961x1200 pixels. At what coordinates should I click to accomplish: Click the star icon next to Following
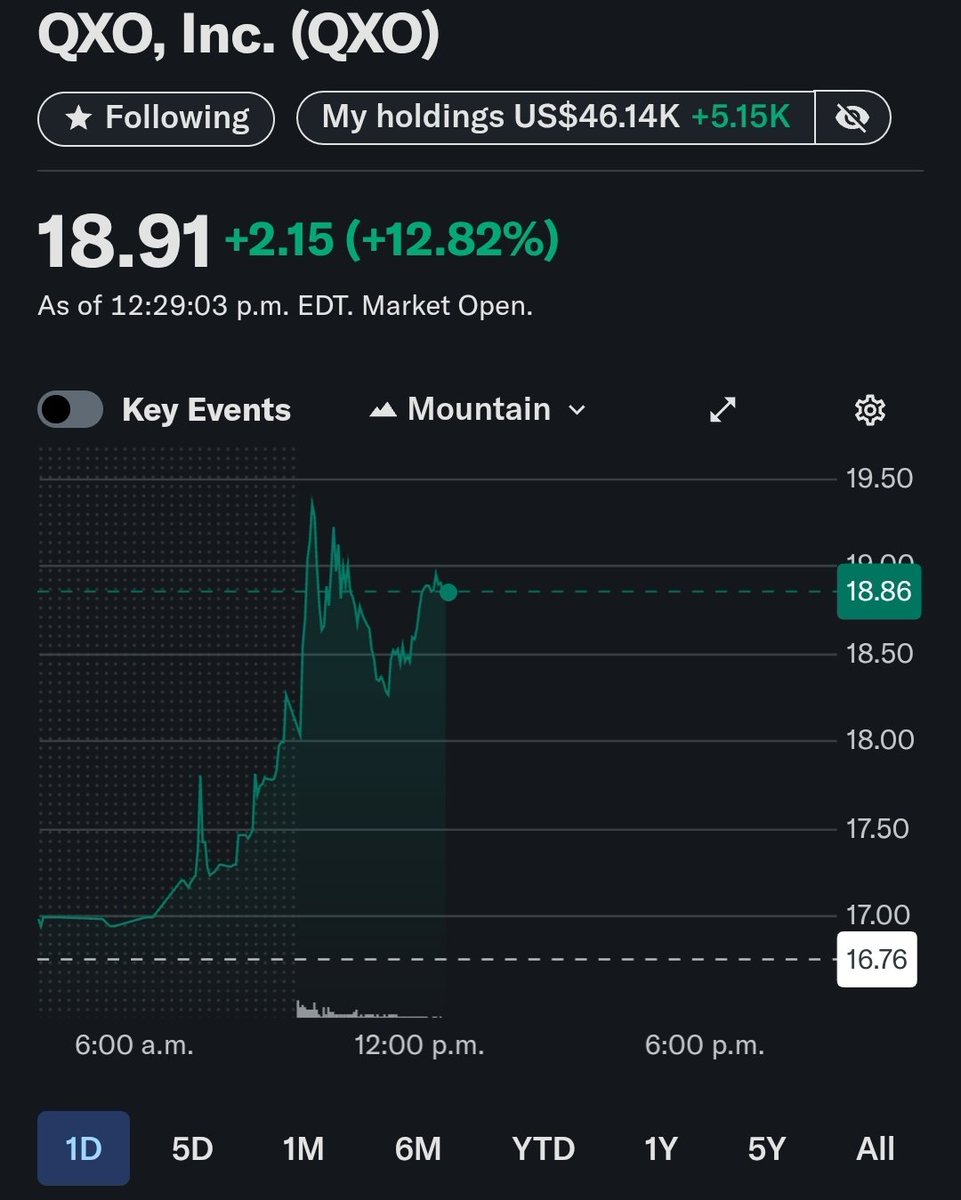click(77, 116)
